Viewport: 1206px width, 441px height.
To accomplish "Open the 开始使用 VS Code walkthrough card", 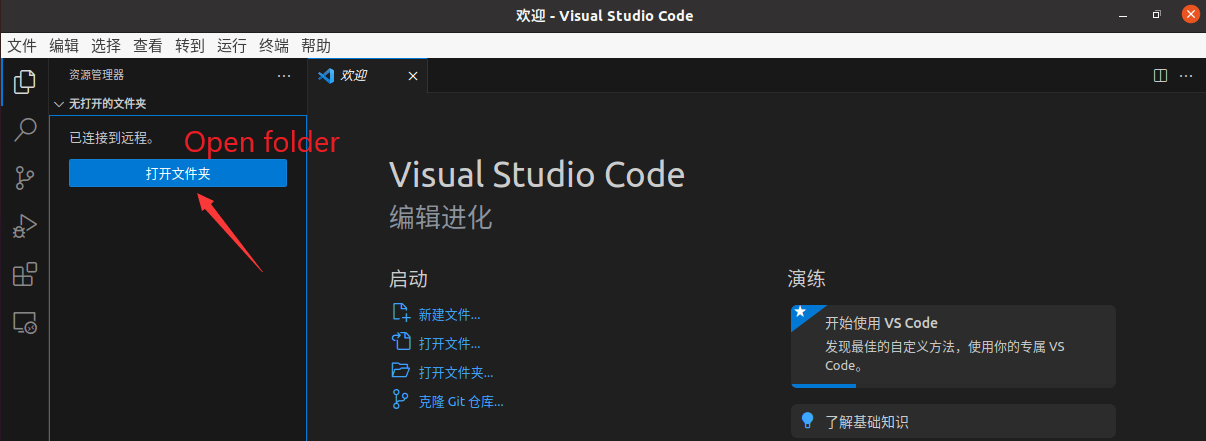I will 952,345.
